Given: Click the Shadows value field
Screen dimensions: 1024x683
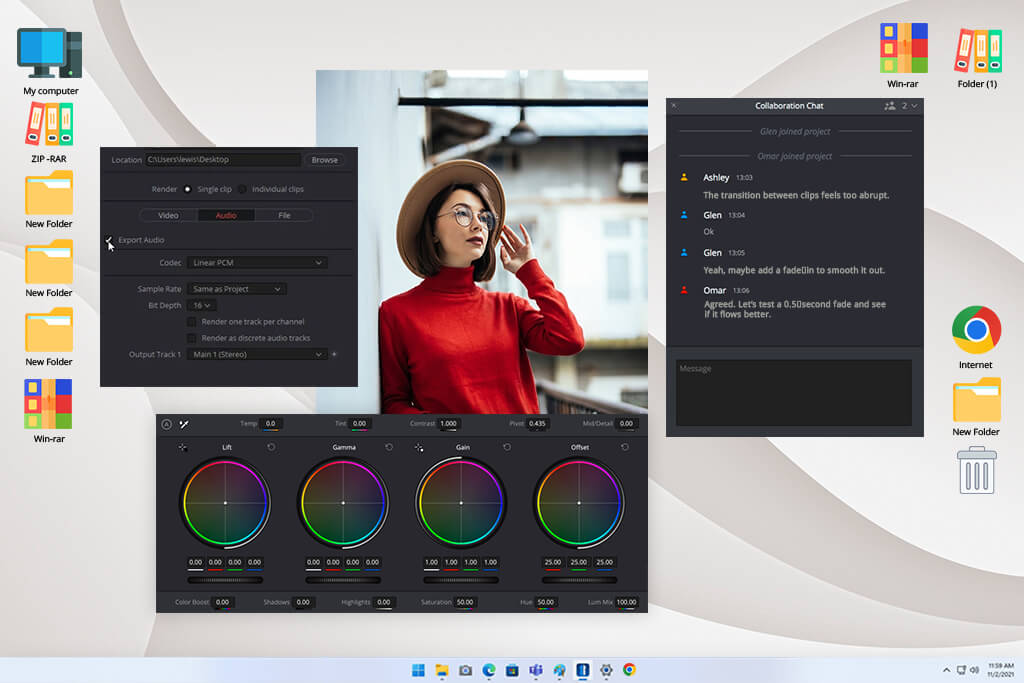Looking at the screenshot, I should click(303, 602).
